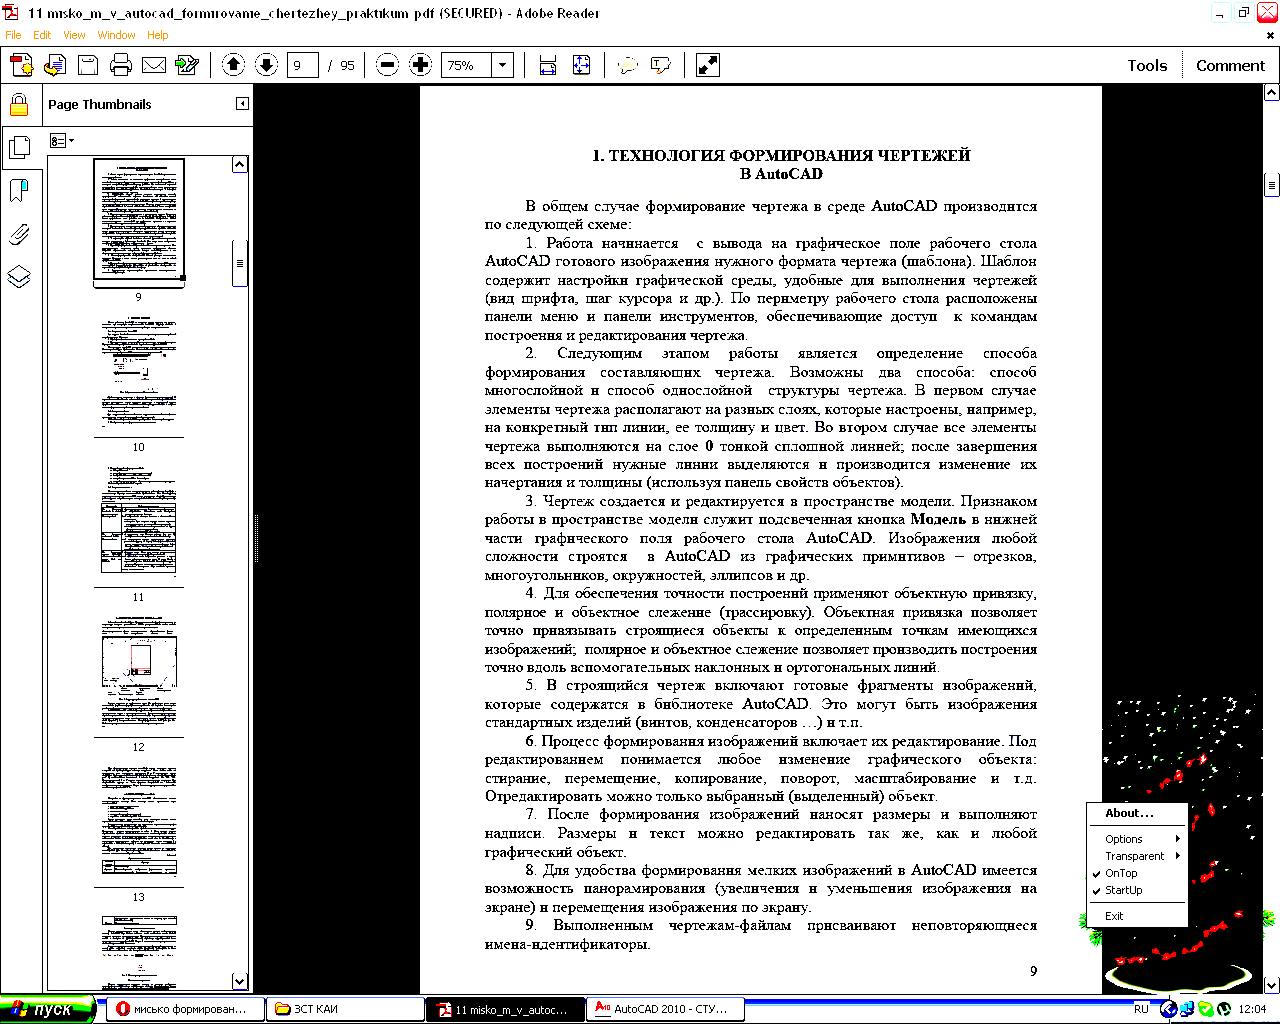
Task: Switch to ЗСТ КАИ folder taskbar button
Action: click(x=346, y=1009)
